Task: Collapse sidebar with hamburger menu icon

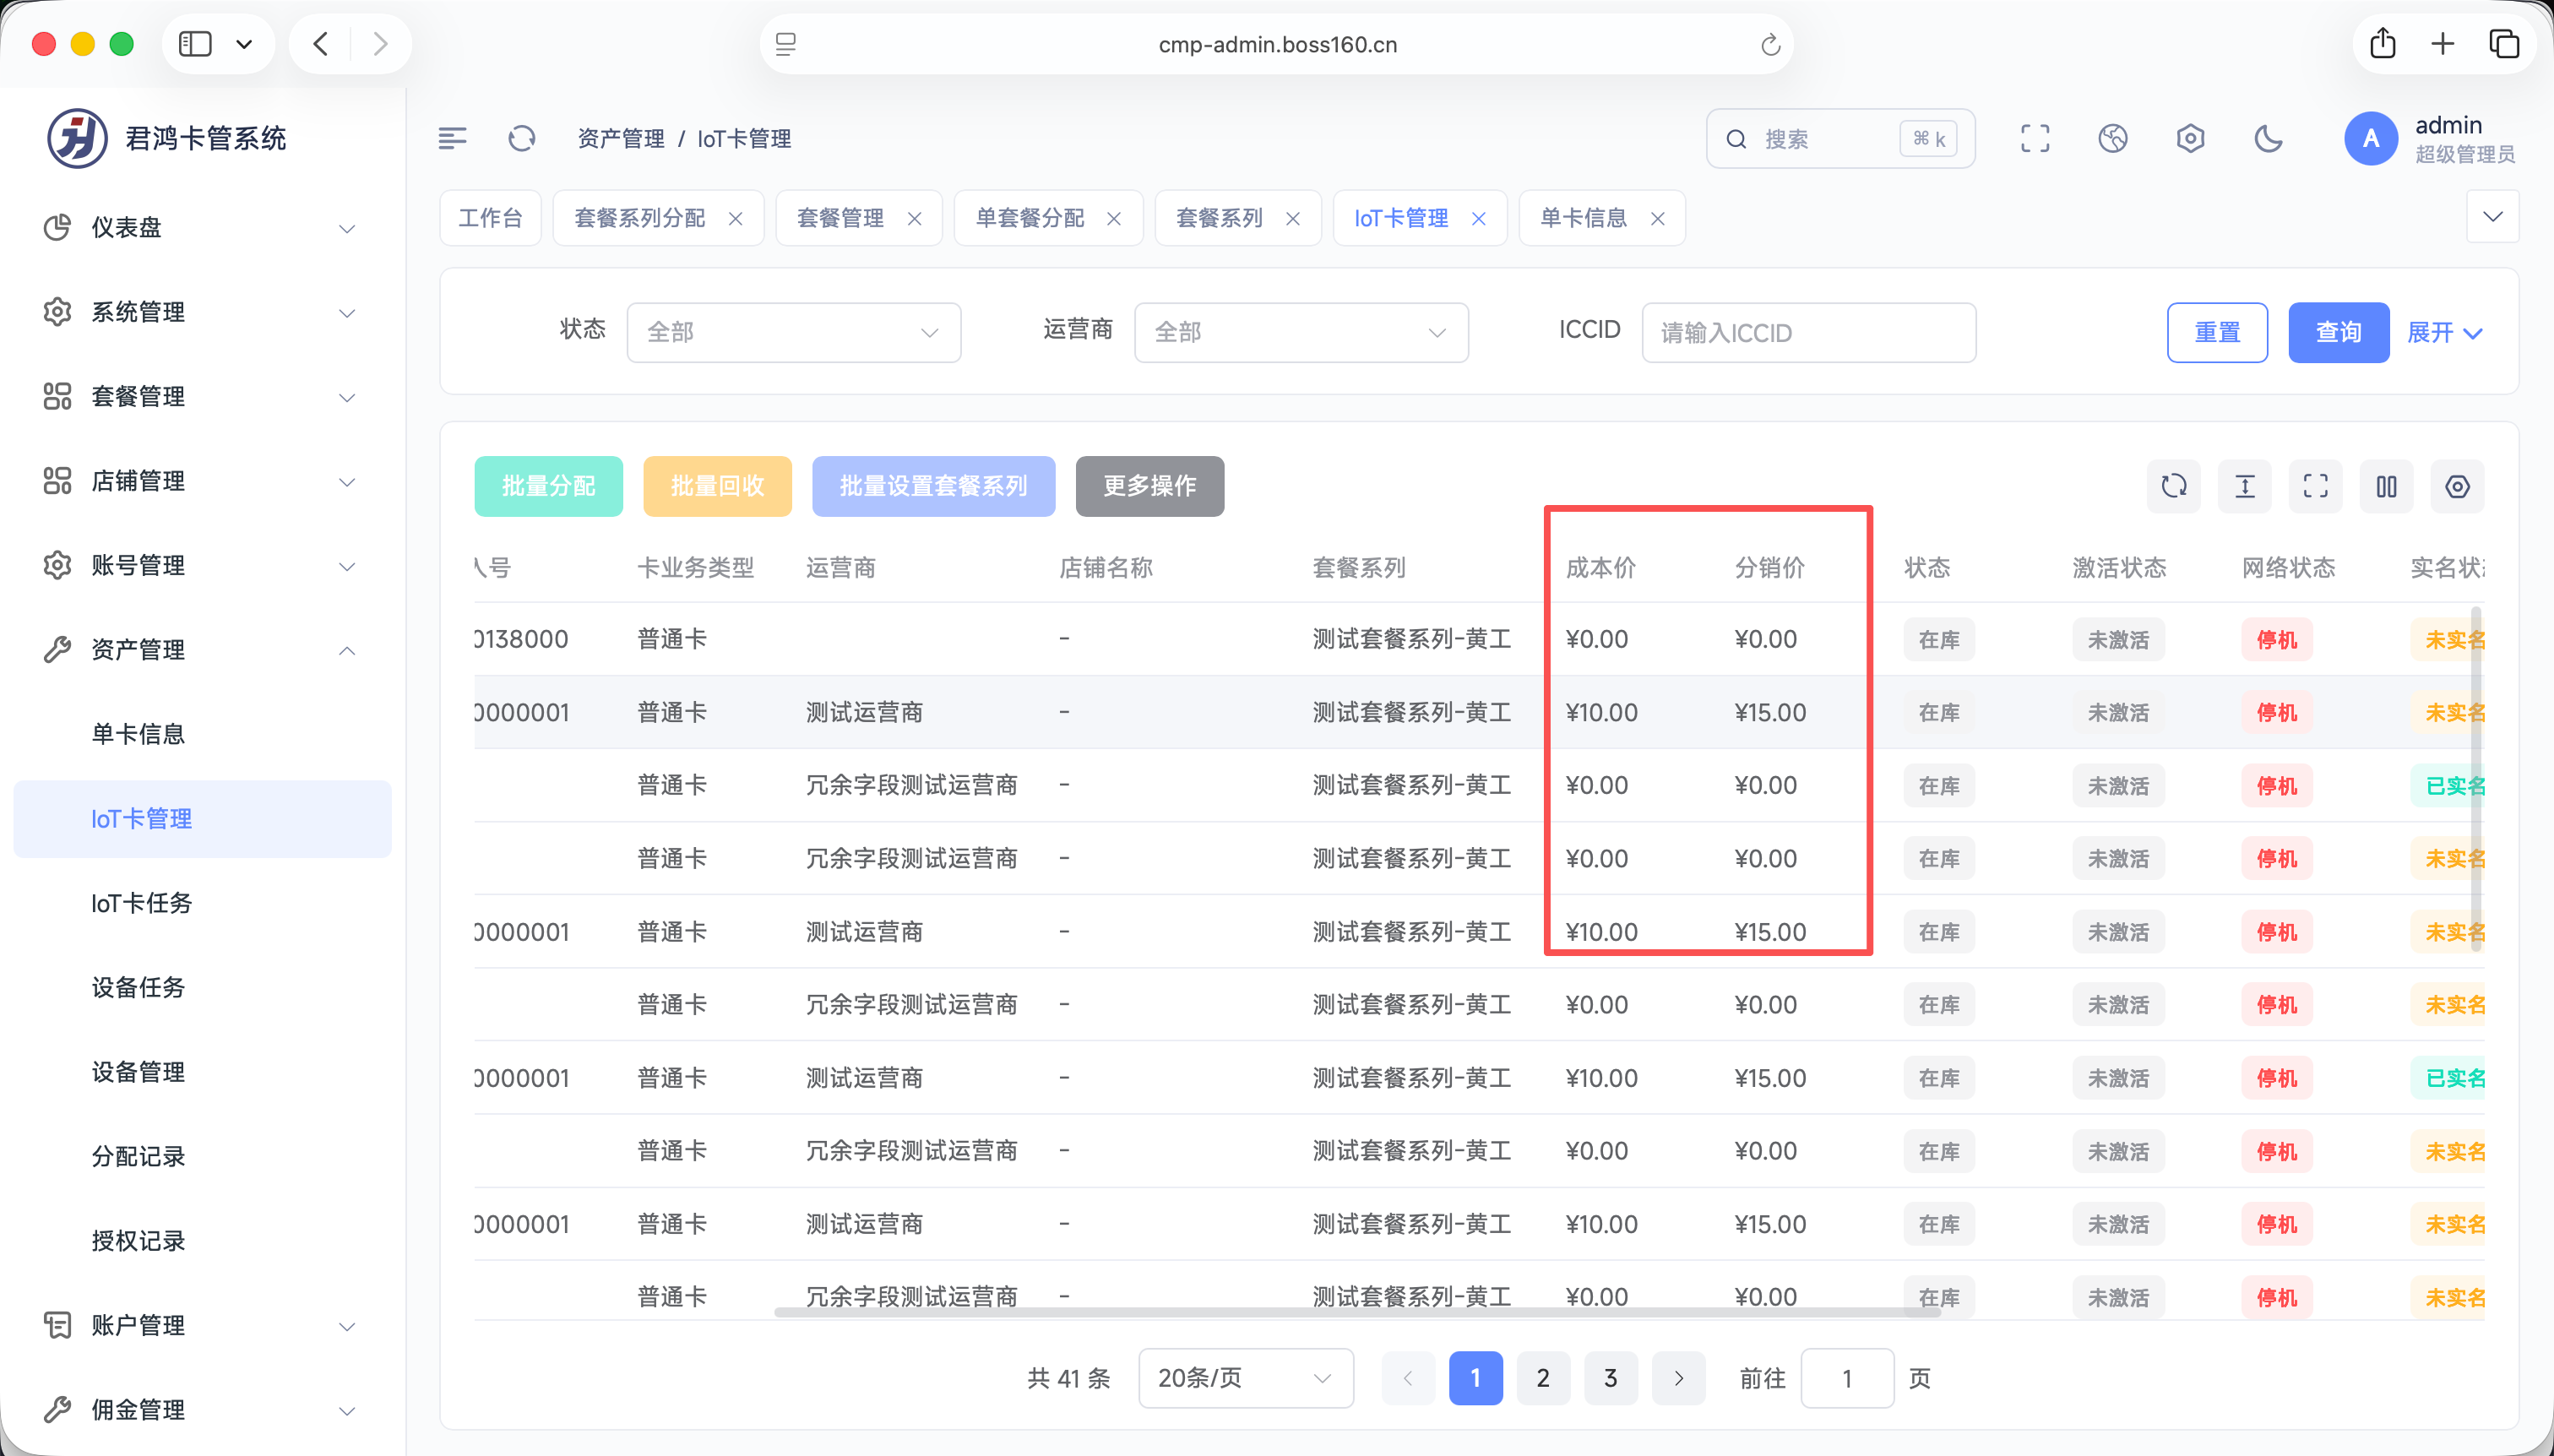Action: (452, 139)
